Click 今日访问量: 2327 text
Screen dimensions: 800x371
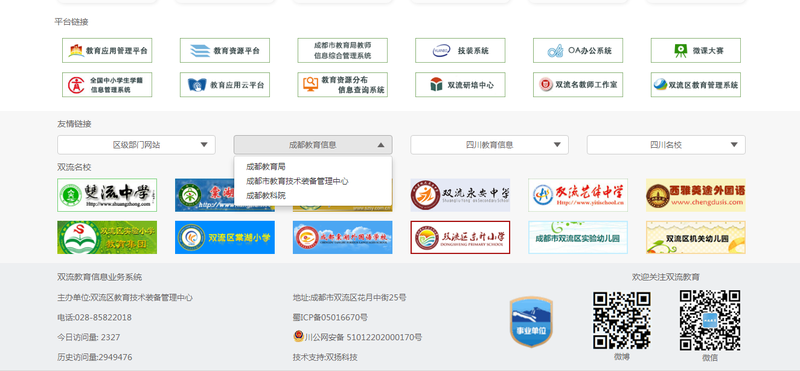pos(89,337)
